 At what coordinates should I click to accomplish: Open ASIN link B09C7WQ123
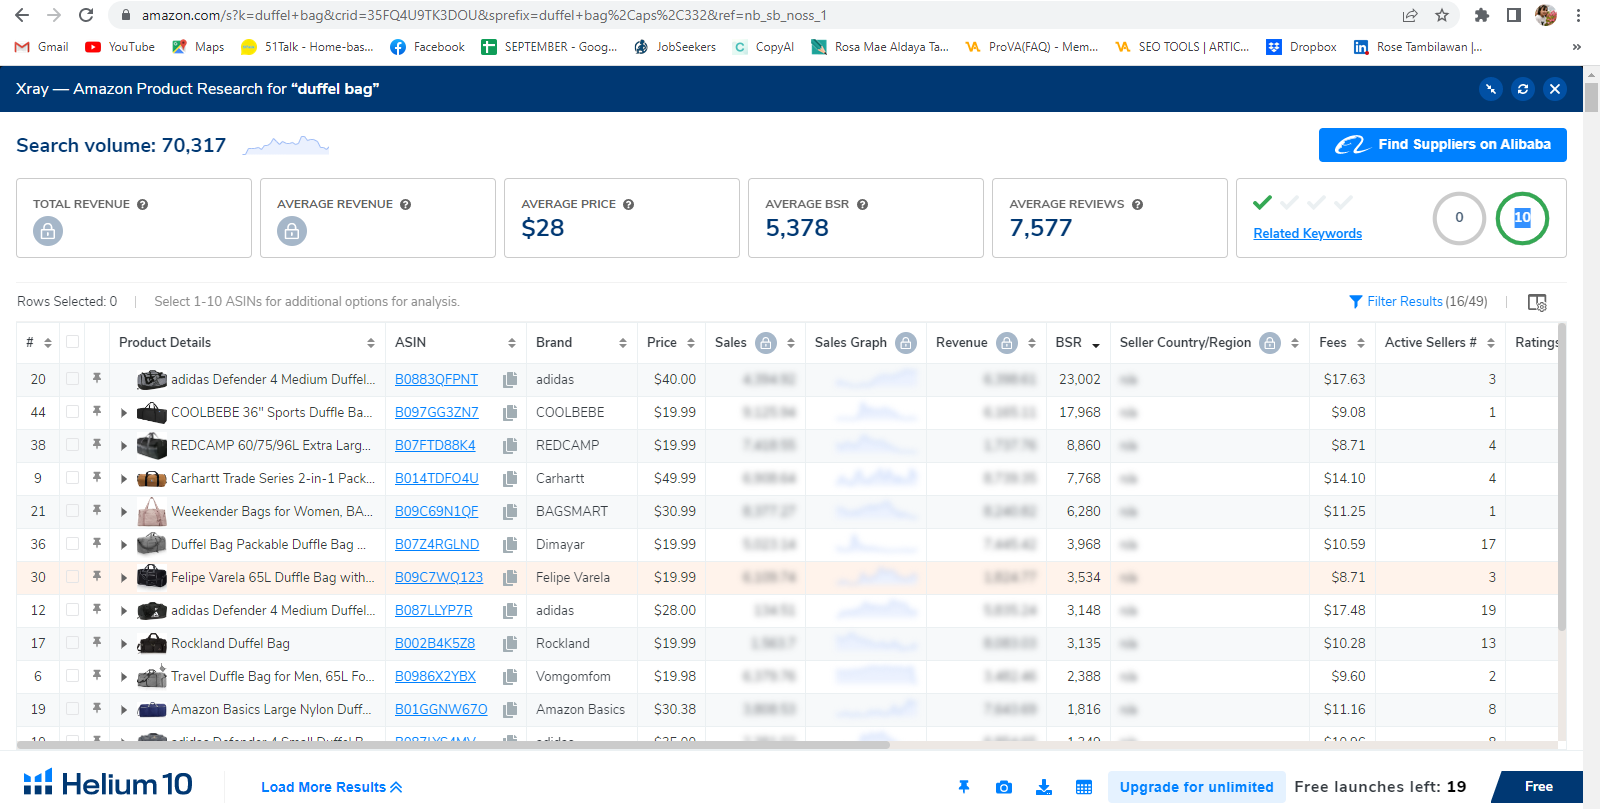click(439, 577)
